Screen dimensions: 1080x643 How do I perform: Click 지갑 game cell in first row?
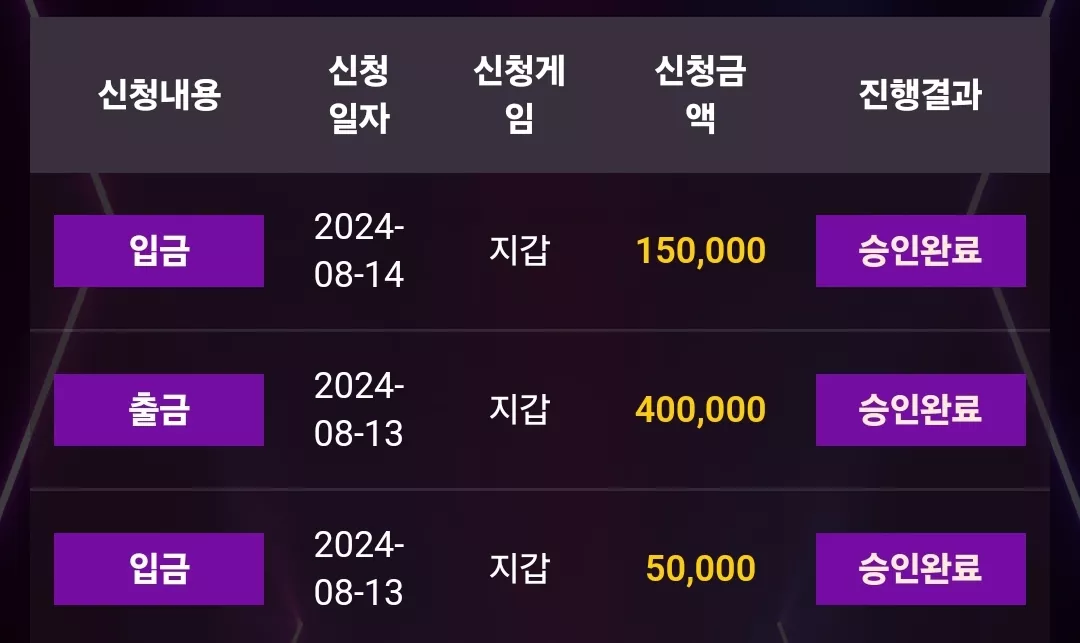(x=519, y=250)
